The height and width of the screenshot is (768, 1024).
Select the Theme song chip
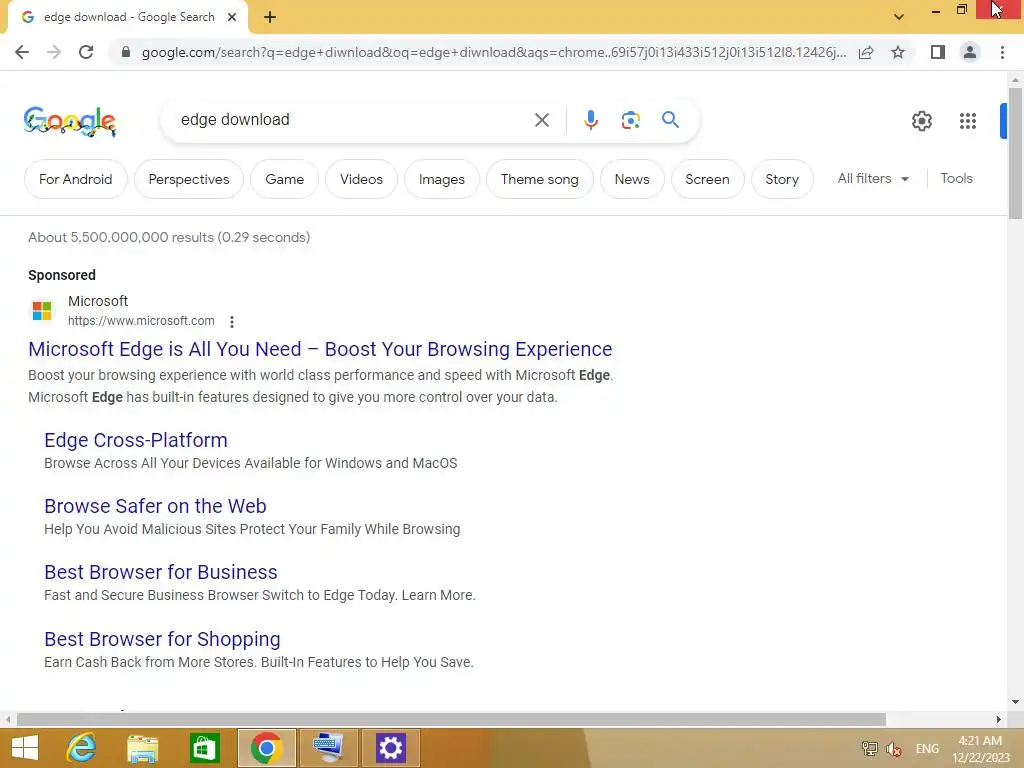click(x=539, y=179)
